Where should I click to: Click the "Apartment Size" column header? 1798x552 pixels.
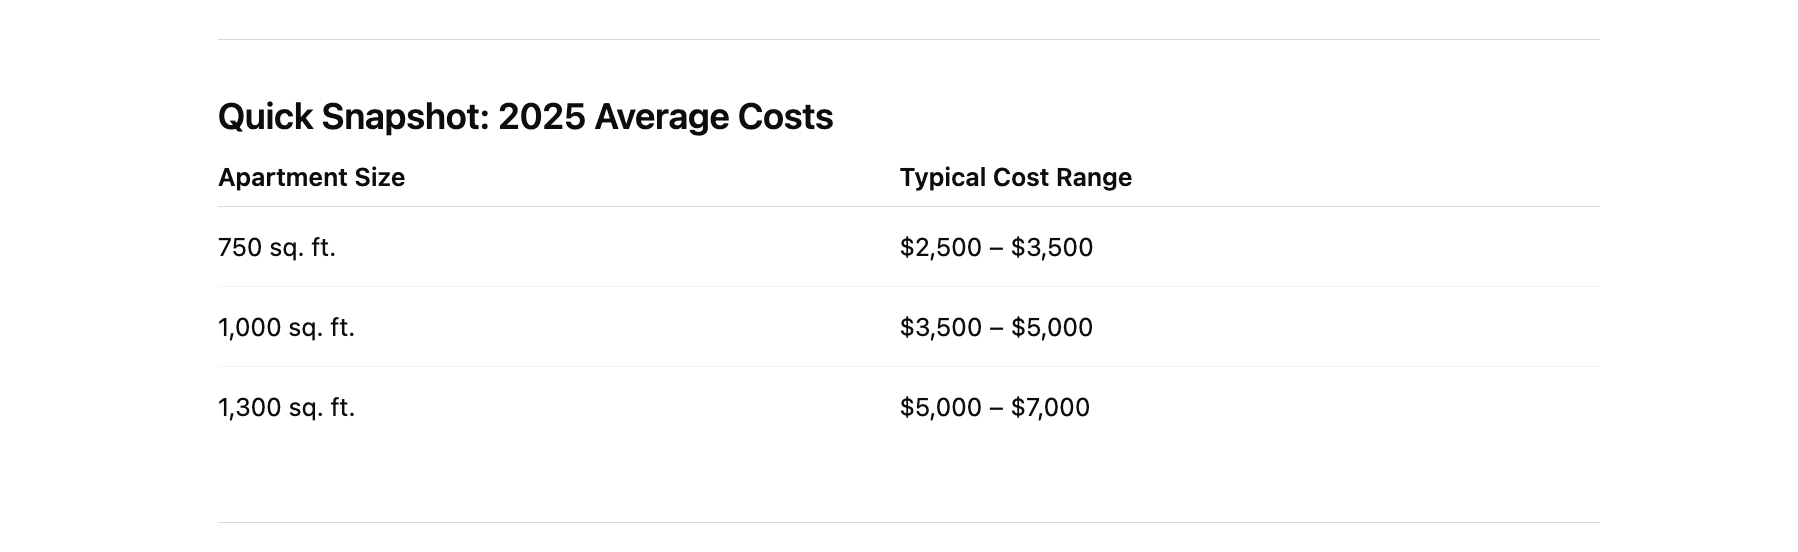click(x=311, y=178)
